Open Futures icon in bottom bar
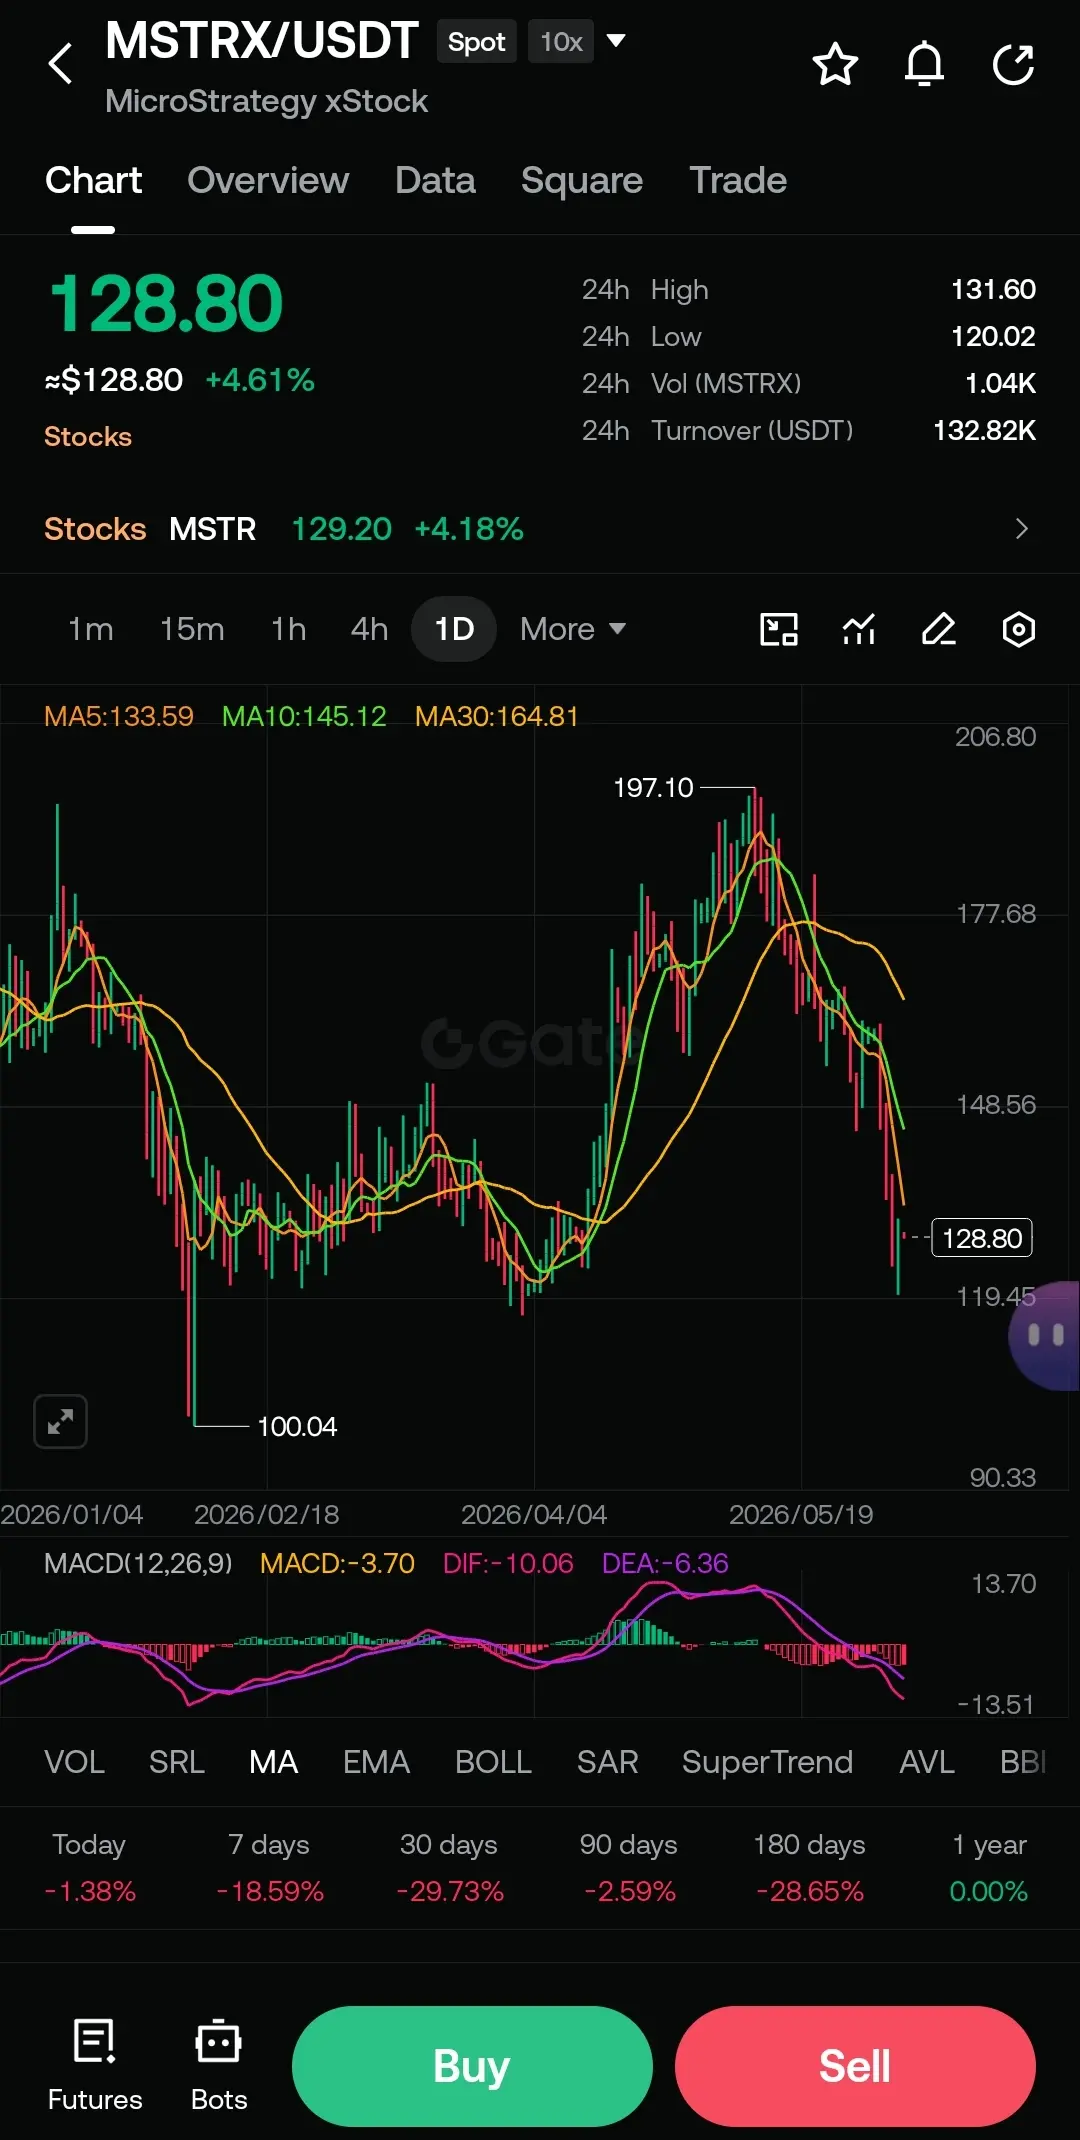 [x=95, y=2064]
